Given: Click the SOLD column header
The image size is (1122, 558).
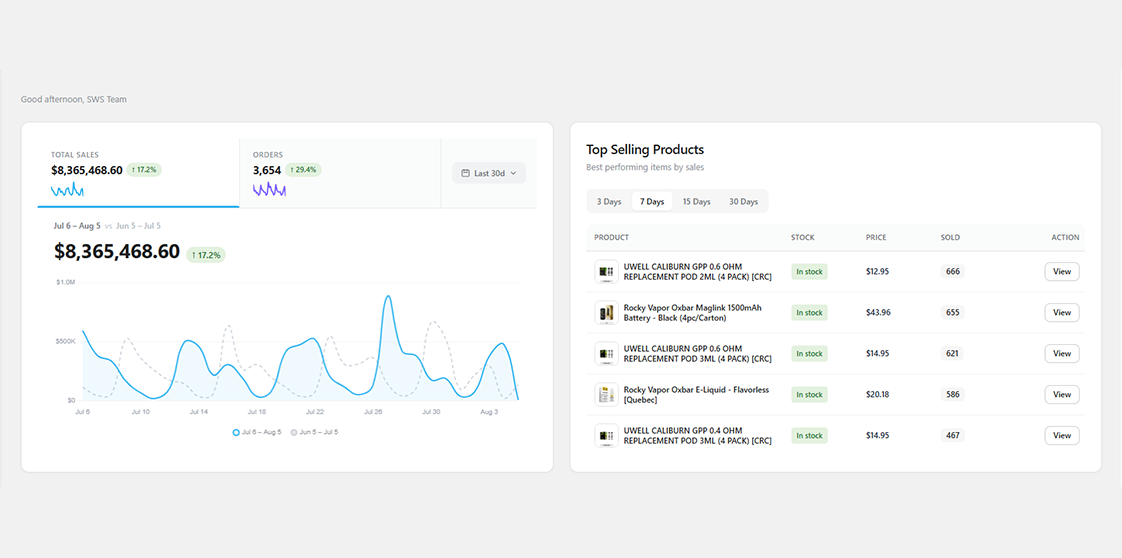Looking at the screenshot, I should tap(950, 238).
